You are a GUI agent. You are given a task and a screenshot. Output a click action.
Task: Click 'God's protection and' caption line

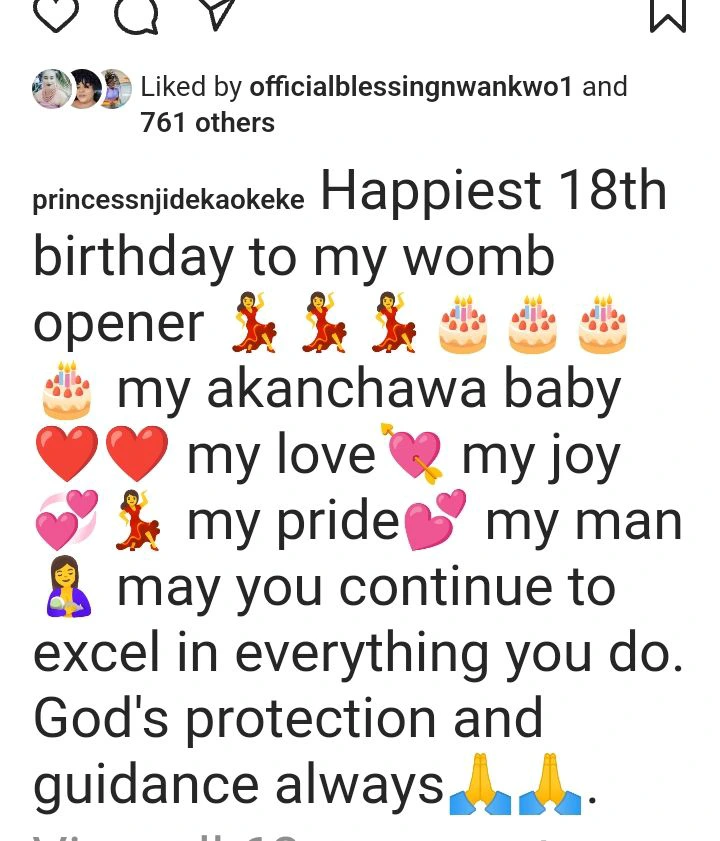coord(288,719)
